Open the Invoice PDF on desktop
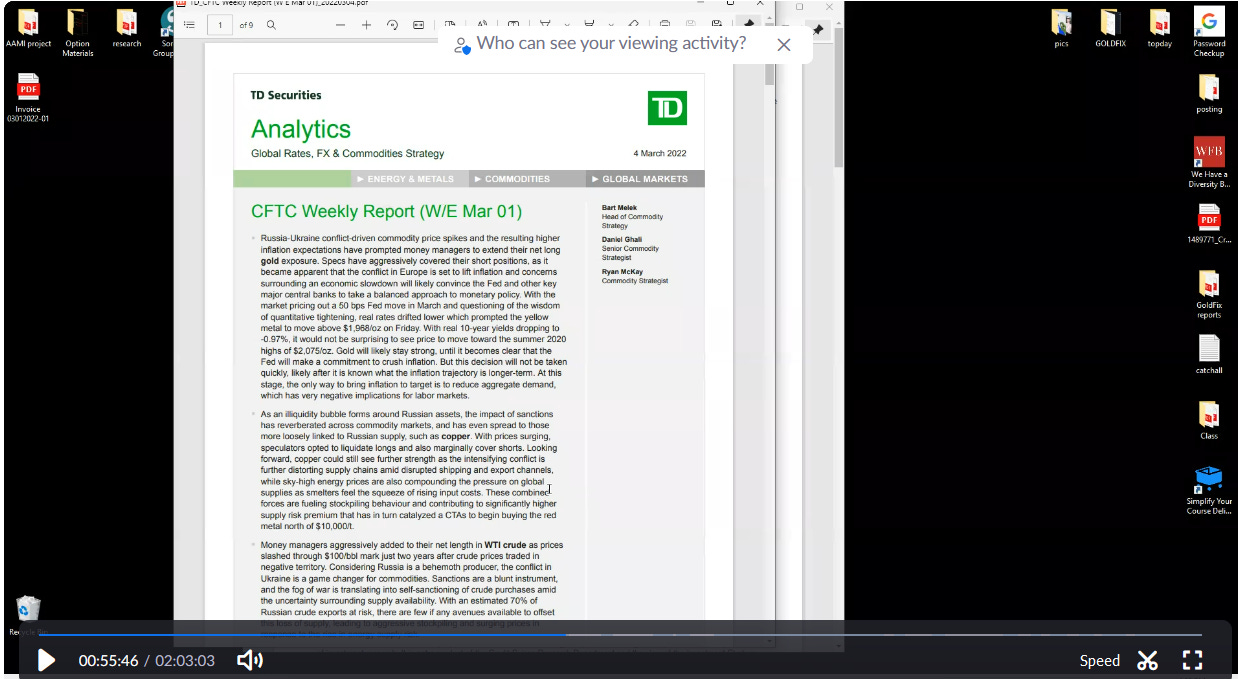 click(x=28, y=98)
